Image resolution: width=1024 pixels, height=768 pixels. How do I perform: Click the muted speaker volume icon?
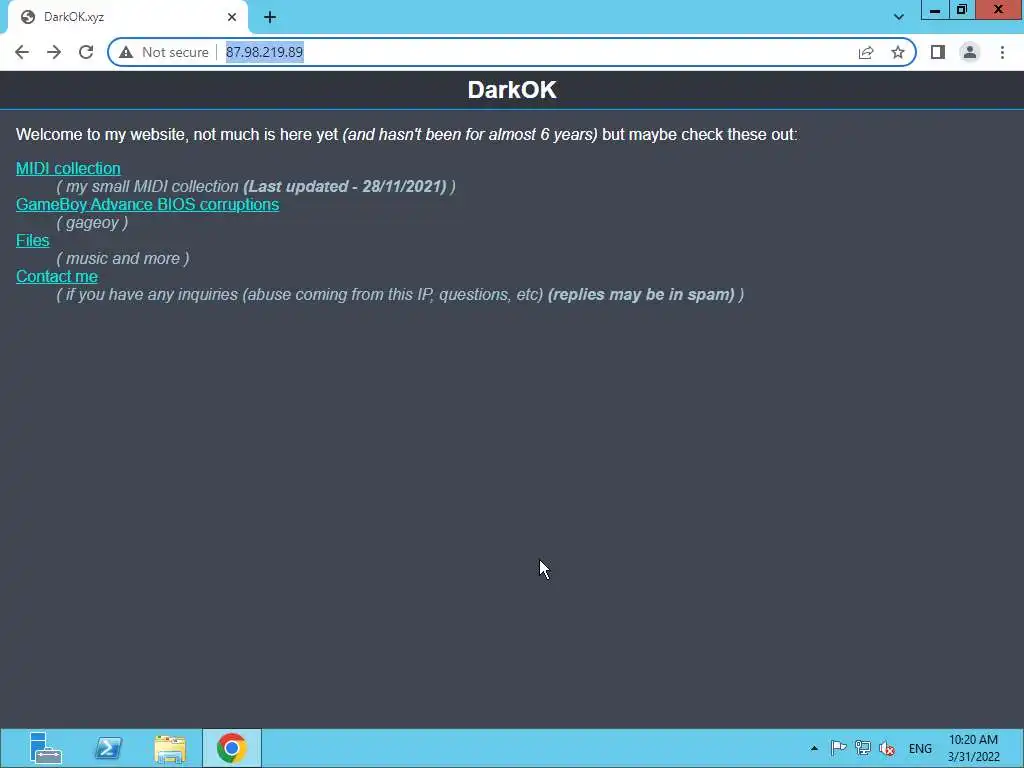tap(887, 748)
